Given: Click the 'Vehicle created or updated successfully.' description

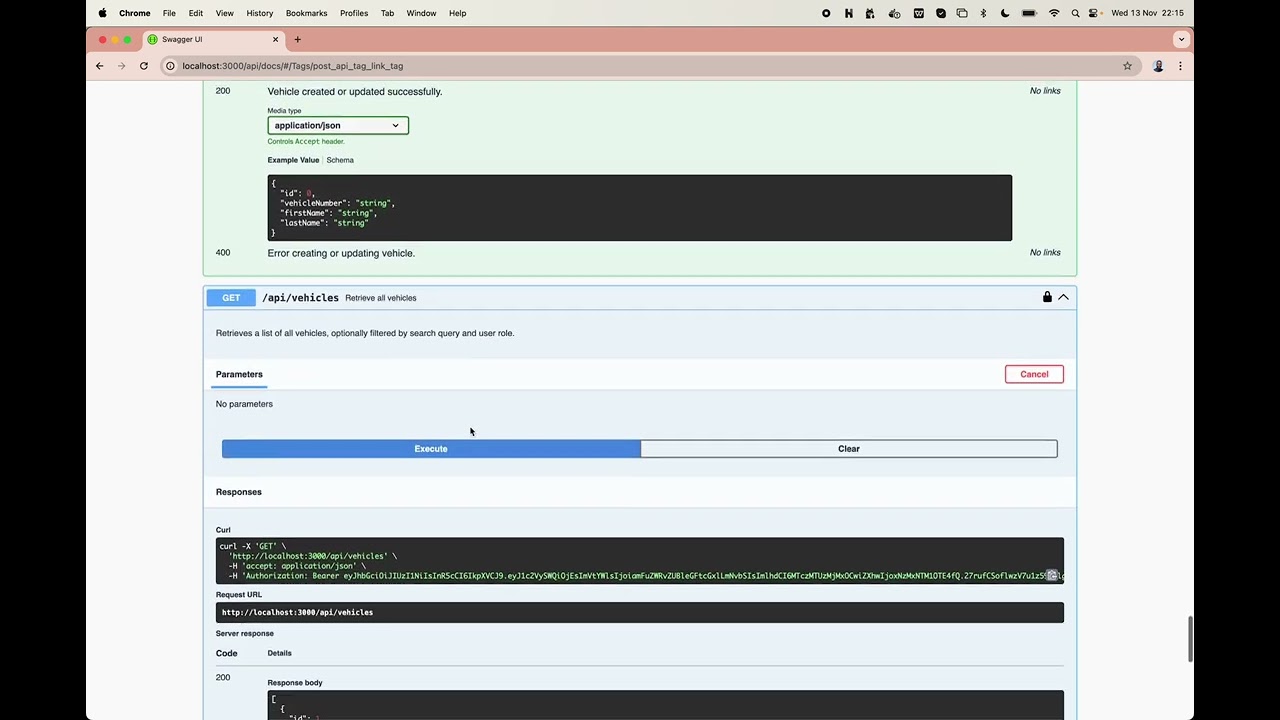Looking at the screenshot, I should [x=355, y=91].
